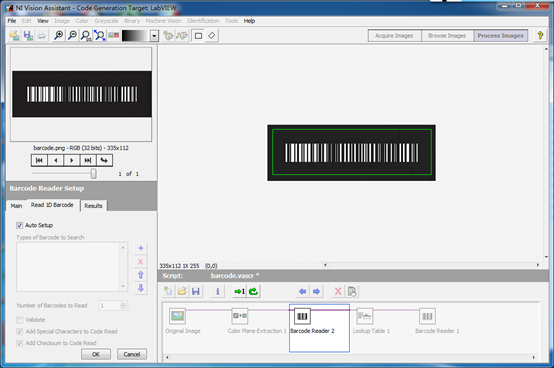Toggle Add Checksum to Code Read checkbox
This screenshot has height=368, width=554.
(19, 343)
